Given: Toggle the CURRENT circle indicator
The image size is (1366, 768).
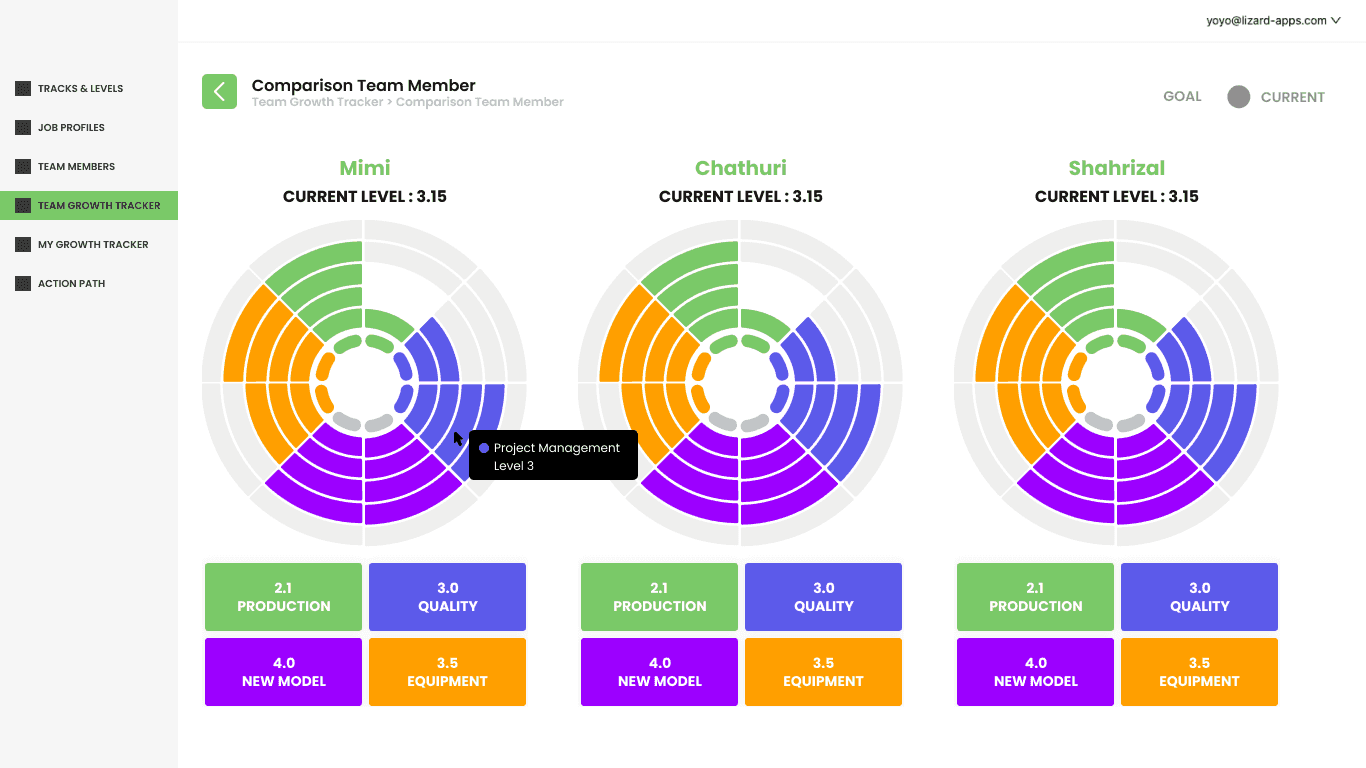Looking at the screenshot, I should click(x=1239, y=97).
